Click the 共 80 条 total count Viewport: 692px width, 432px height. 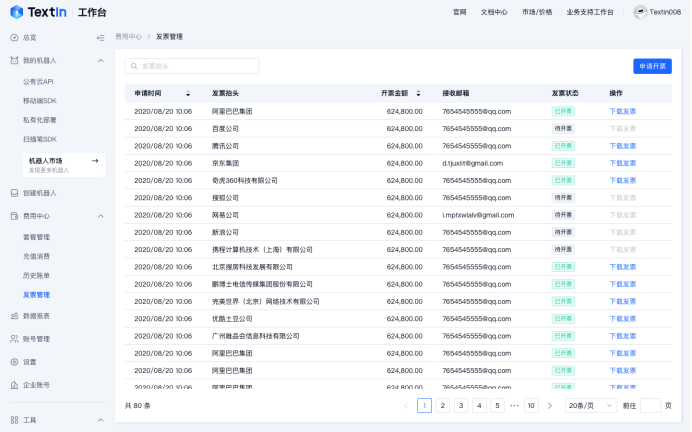pyautogui.click(x=138, y=406)
